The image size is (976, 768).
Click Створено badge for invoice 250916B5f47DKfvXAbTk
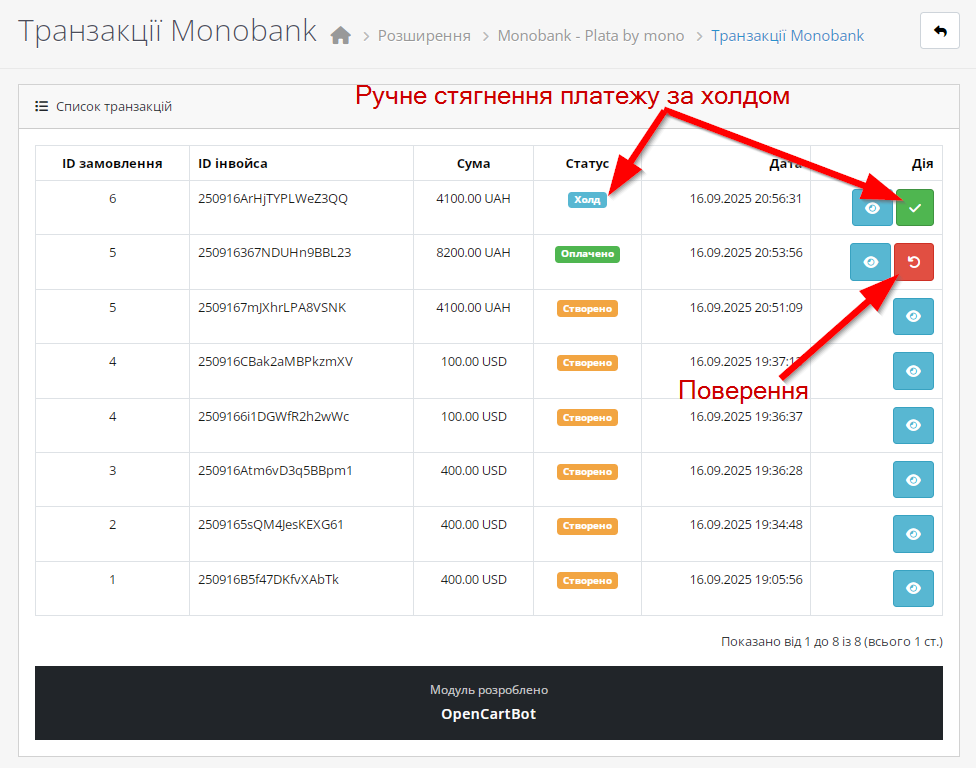(587, 581)
